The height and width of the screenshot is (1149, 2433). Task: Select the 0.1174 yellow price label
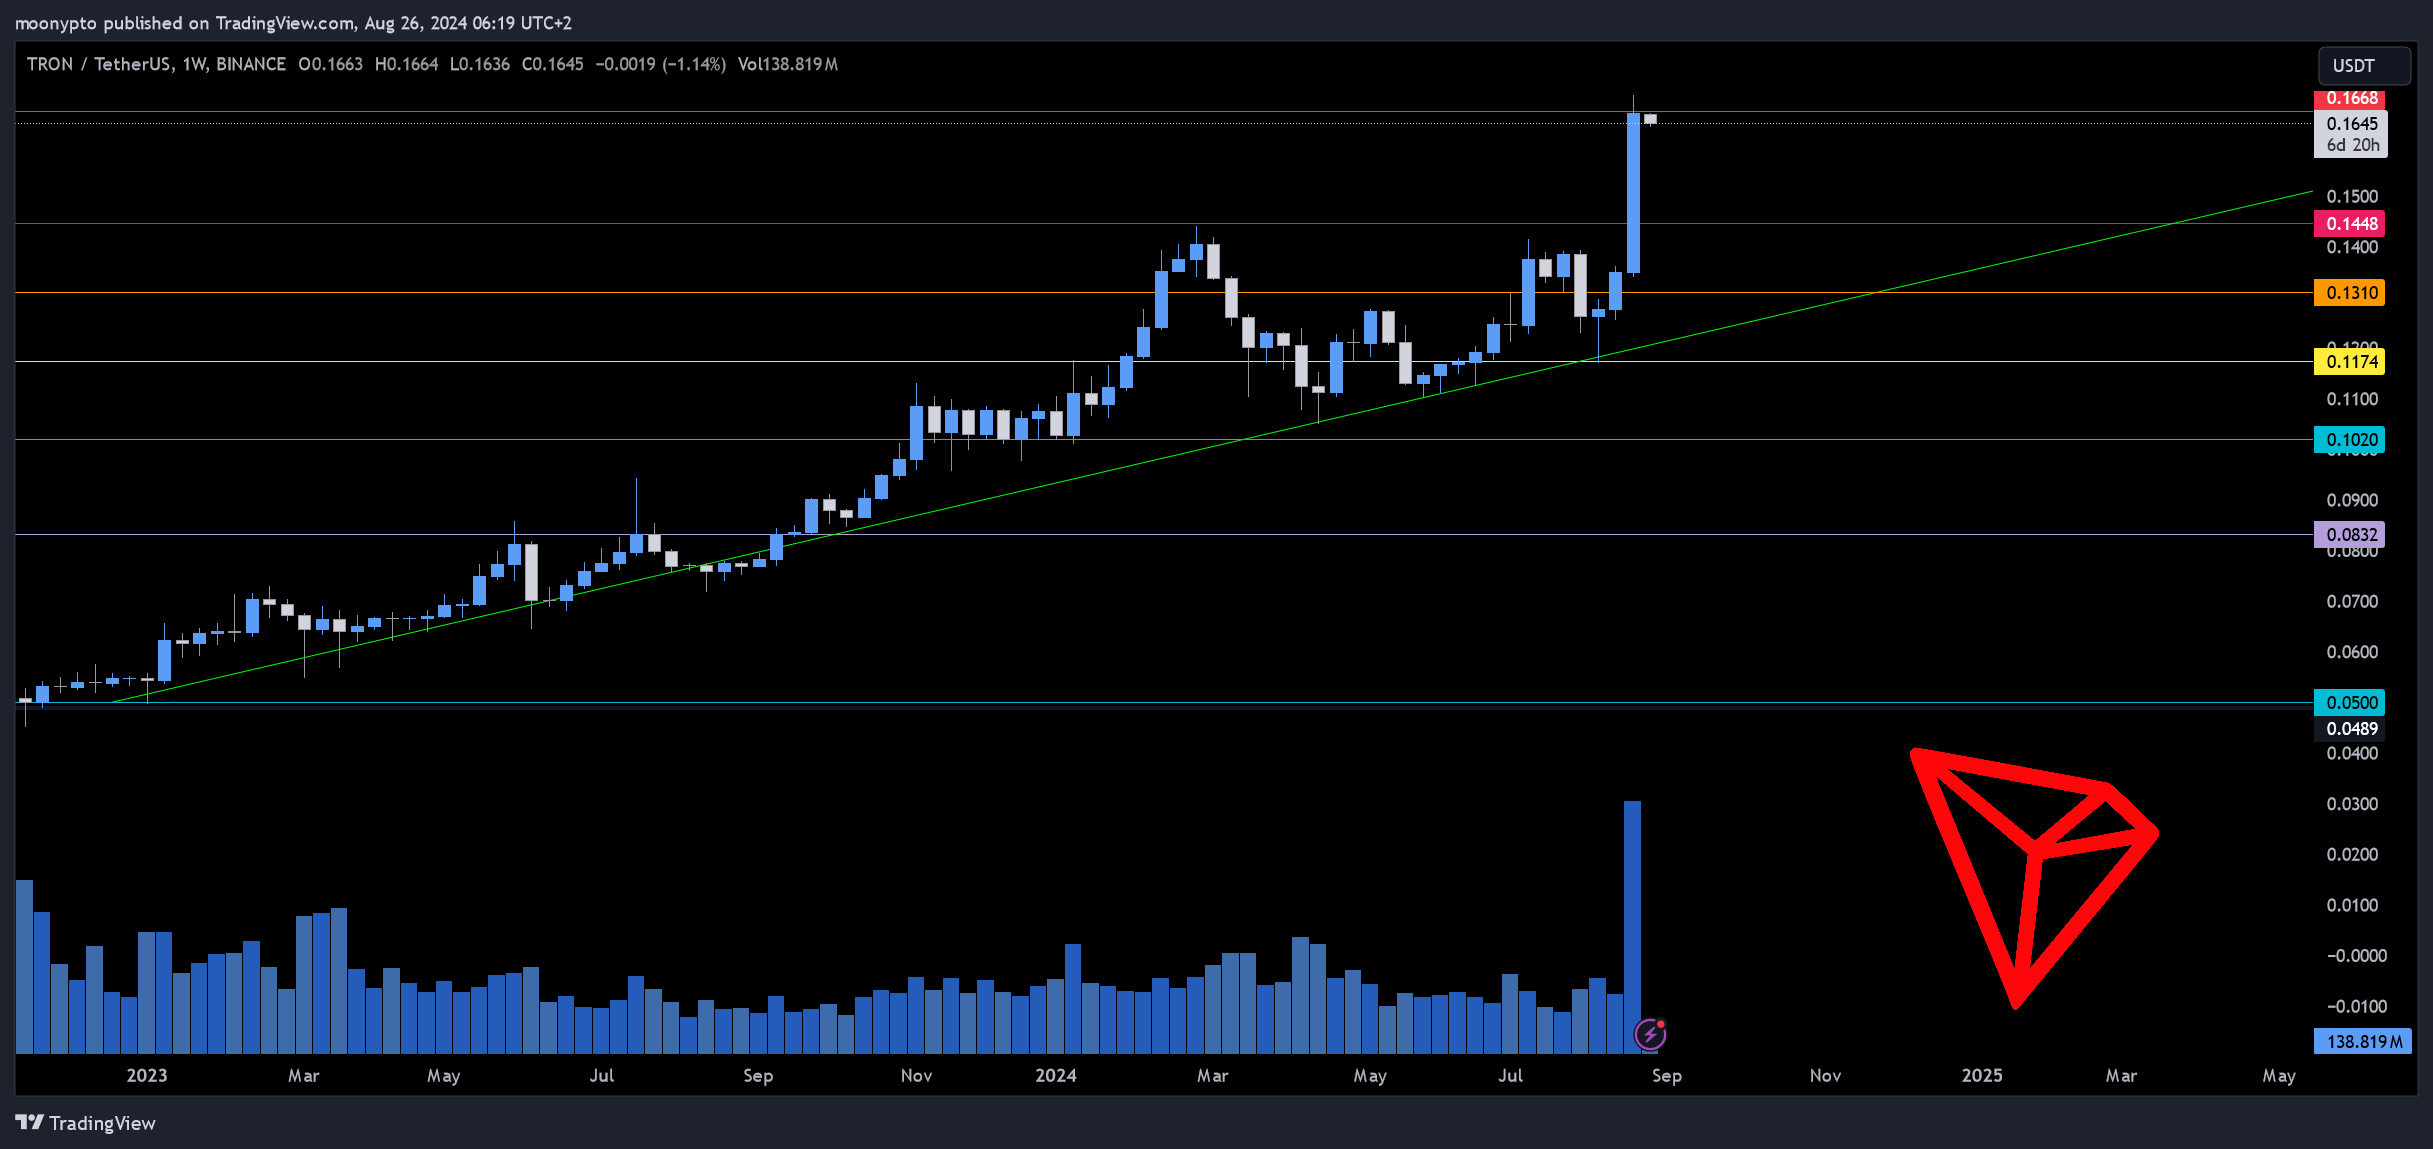2350,362
